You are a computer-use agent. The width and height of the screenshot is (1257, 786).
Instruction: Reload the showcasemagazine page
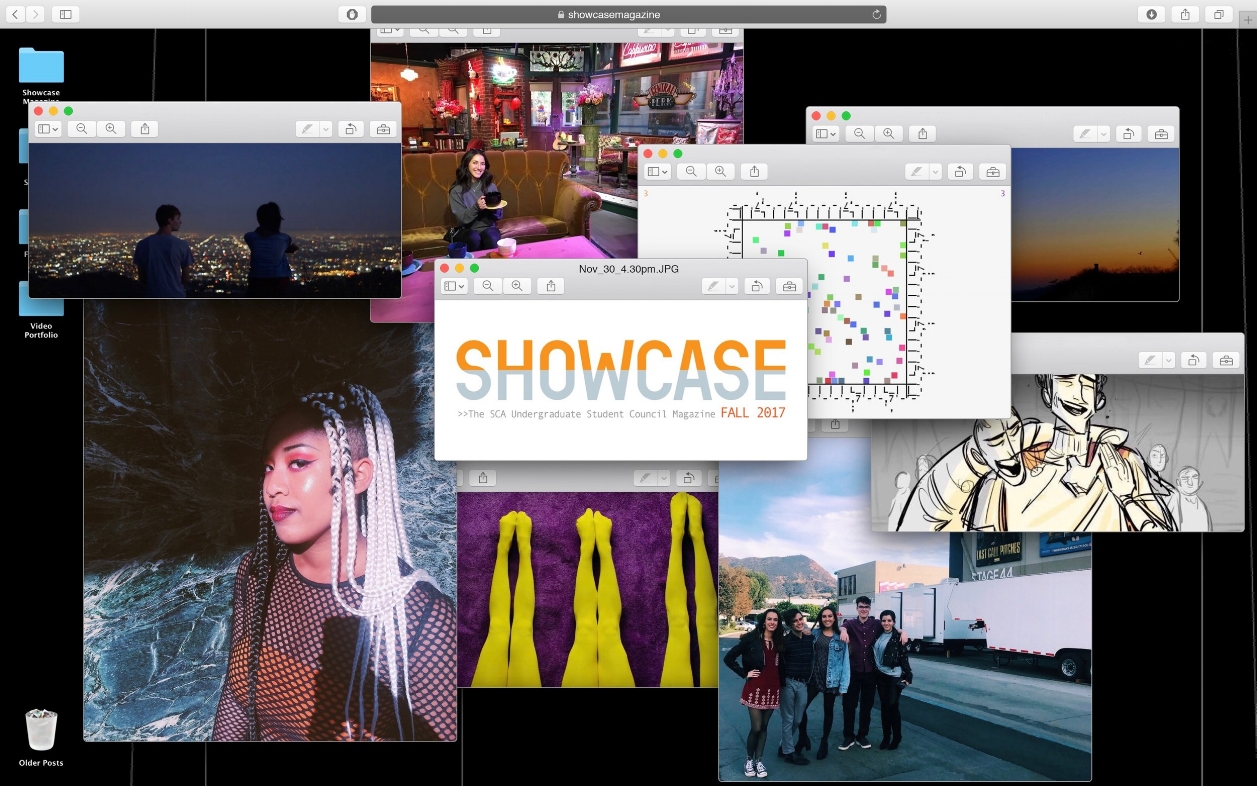point(877,14)
